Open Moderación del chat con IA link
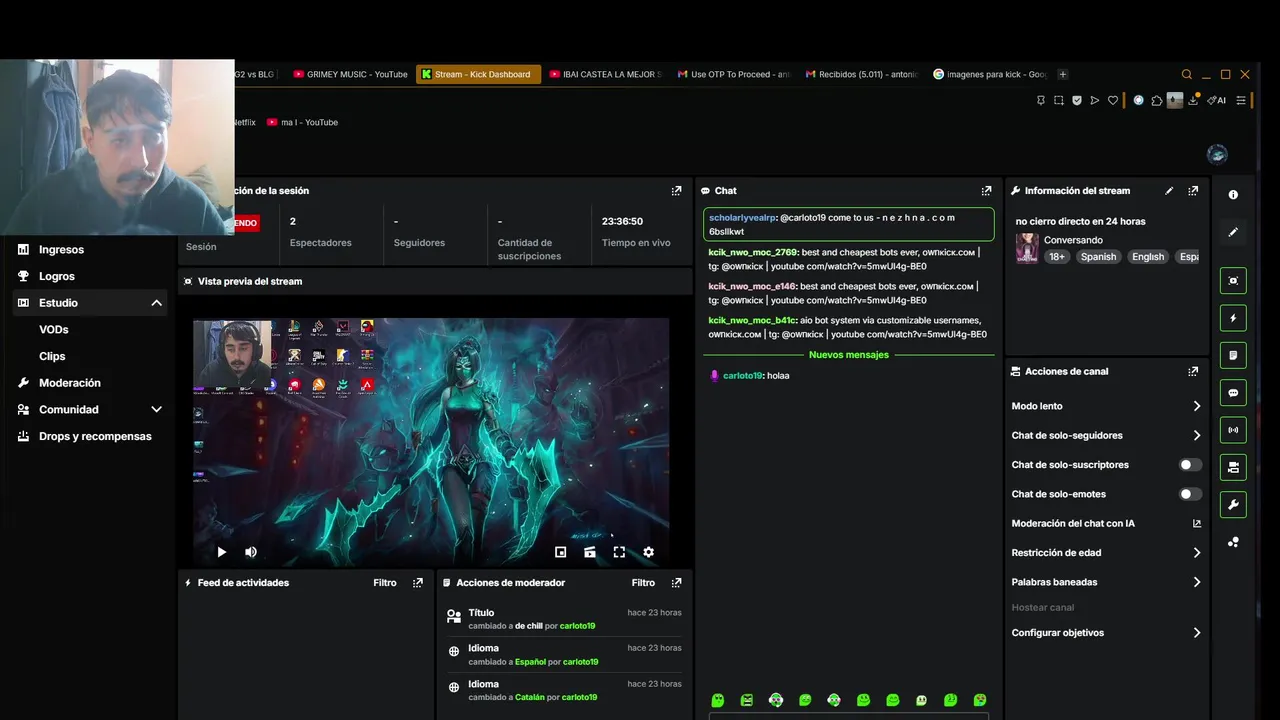Viewport: 1280px width, 720px height. pyautogui.click(x=1106, y=523)
